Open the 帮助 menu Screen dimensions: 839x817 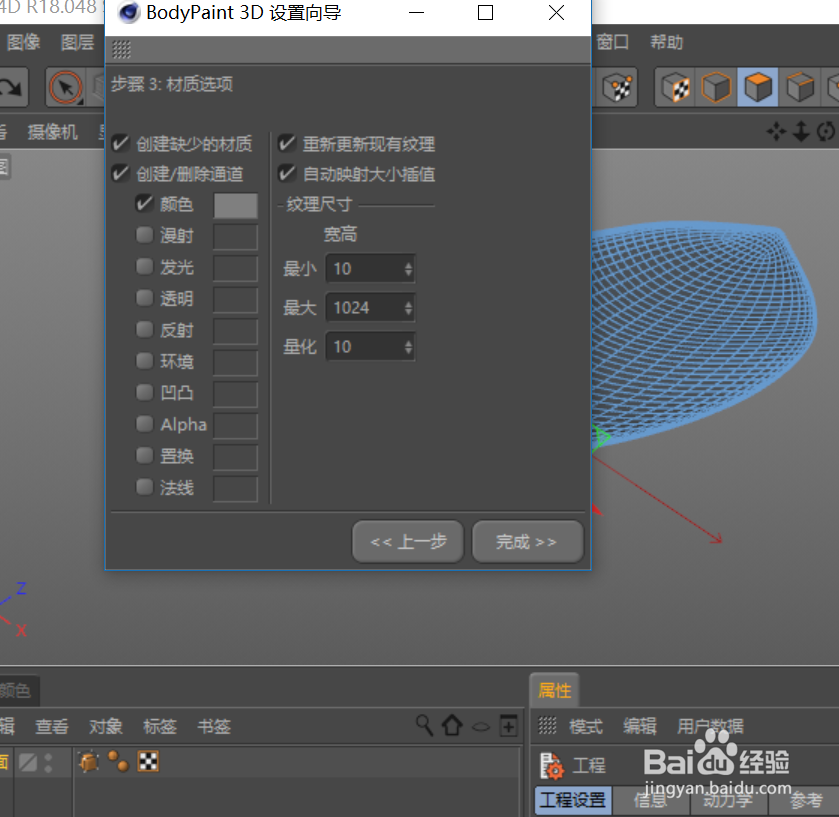click(x=666, y=42)
